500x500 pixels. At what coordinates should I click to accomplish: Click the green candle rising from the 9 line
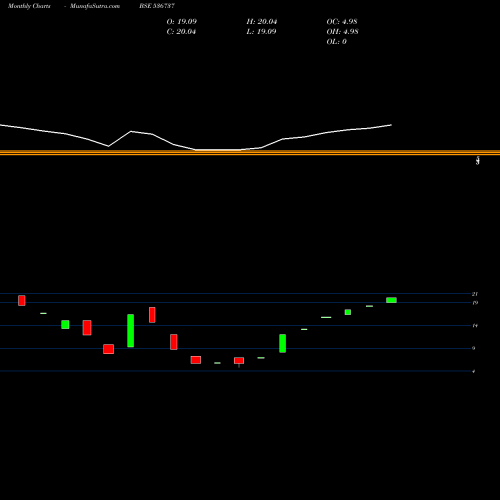(283, 343)
